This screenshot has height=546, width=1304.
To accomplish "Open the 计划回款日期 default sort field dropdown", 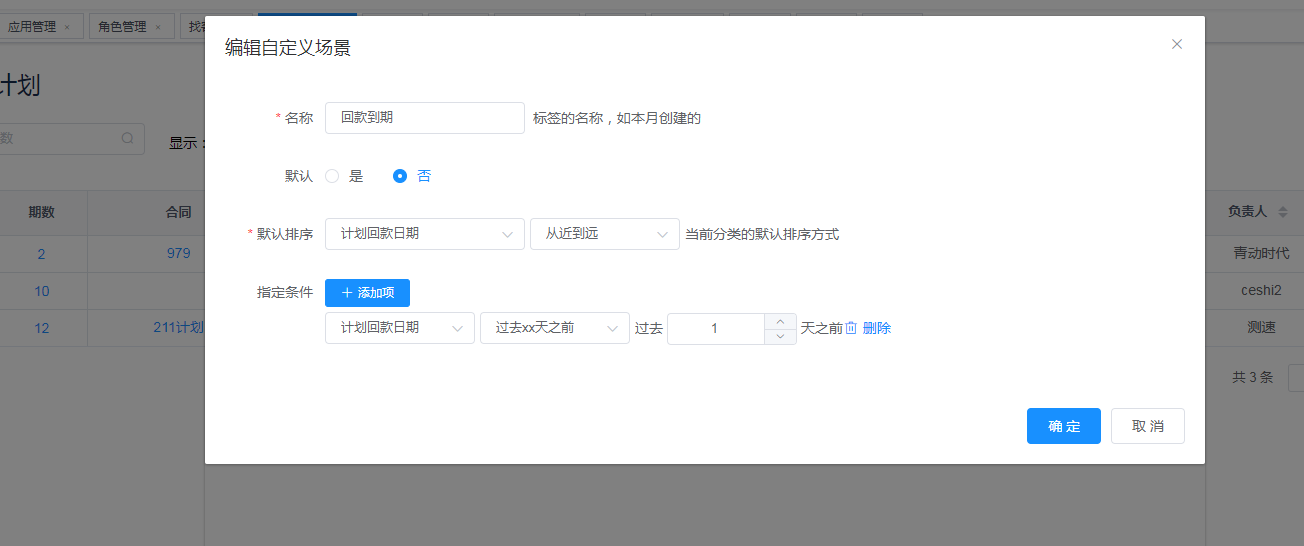I will point(424,234).
